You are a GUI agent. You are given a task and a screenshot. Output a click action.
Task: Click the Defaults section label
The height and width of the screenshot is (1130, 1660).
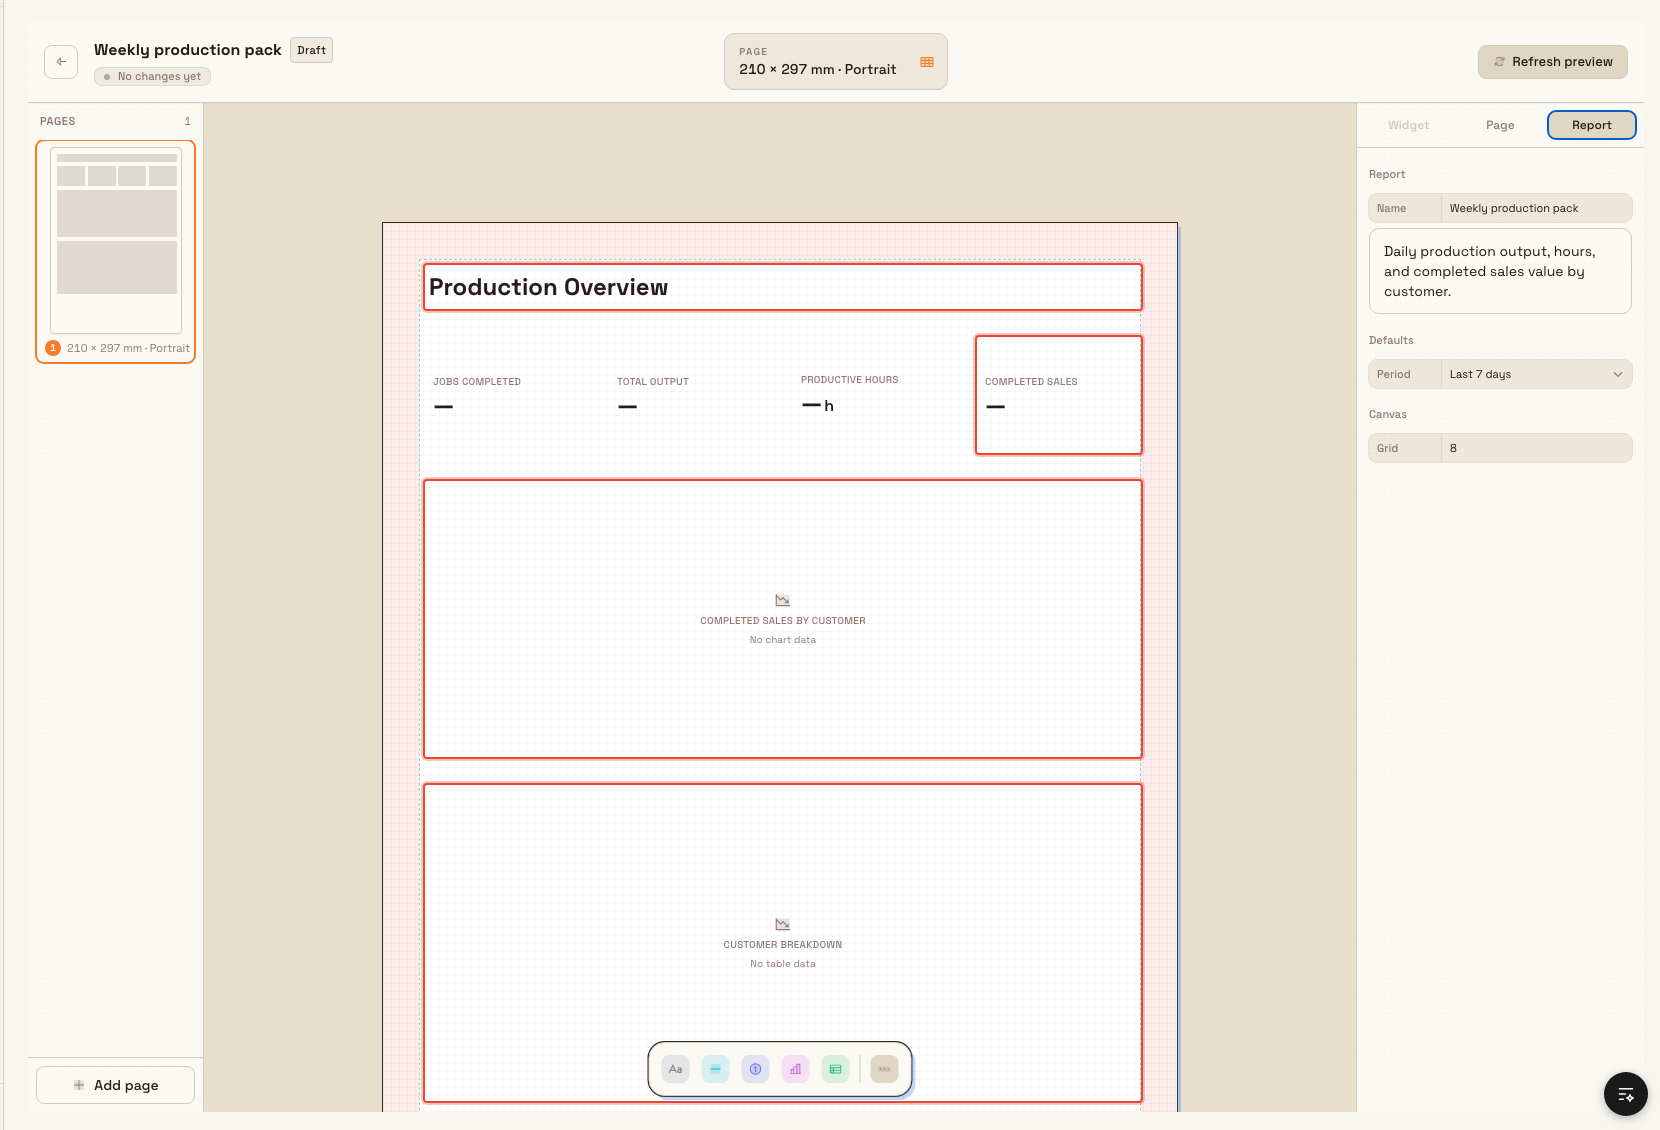click(1391, 340)
